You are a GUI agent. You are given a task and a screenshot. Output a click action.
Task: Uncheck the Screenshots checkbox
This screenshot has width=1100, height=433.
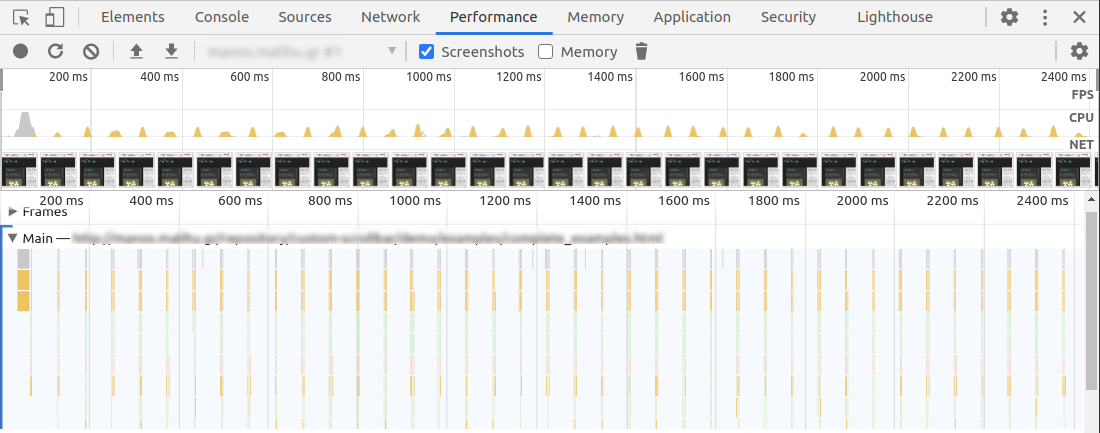[427, 51]
